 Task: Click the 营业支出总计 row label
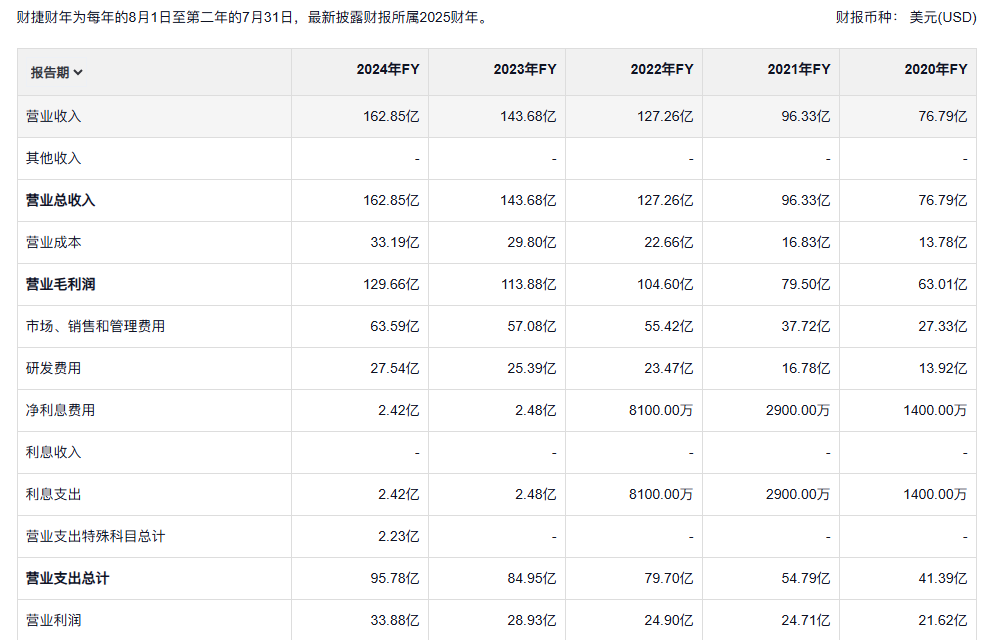pos(67,578)
